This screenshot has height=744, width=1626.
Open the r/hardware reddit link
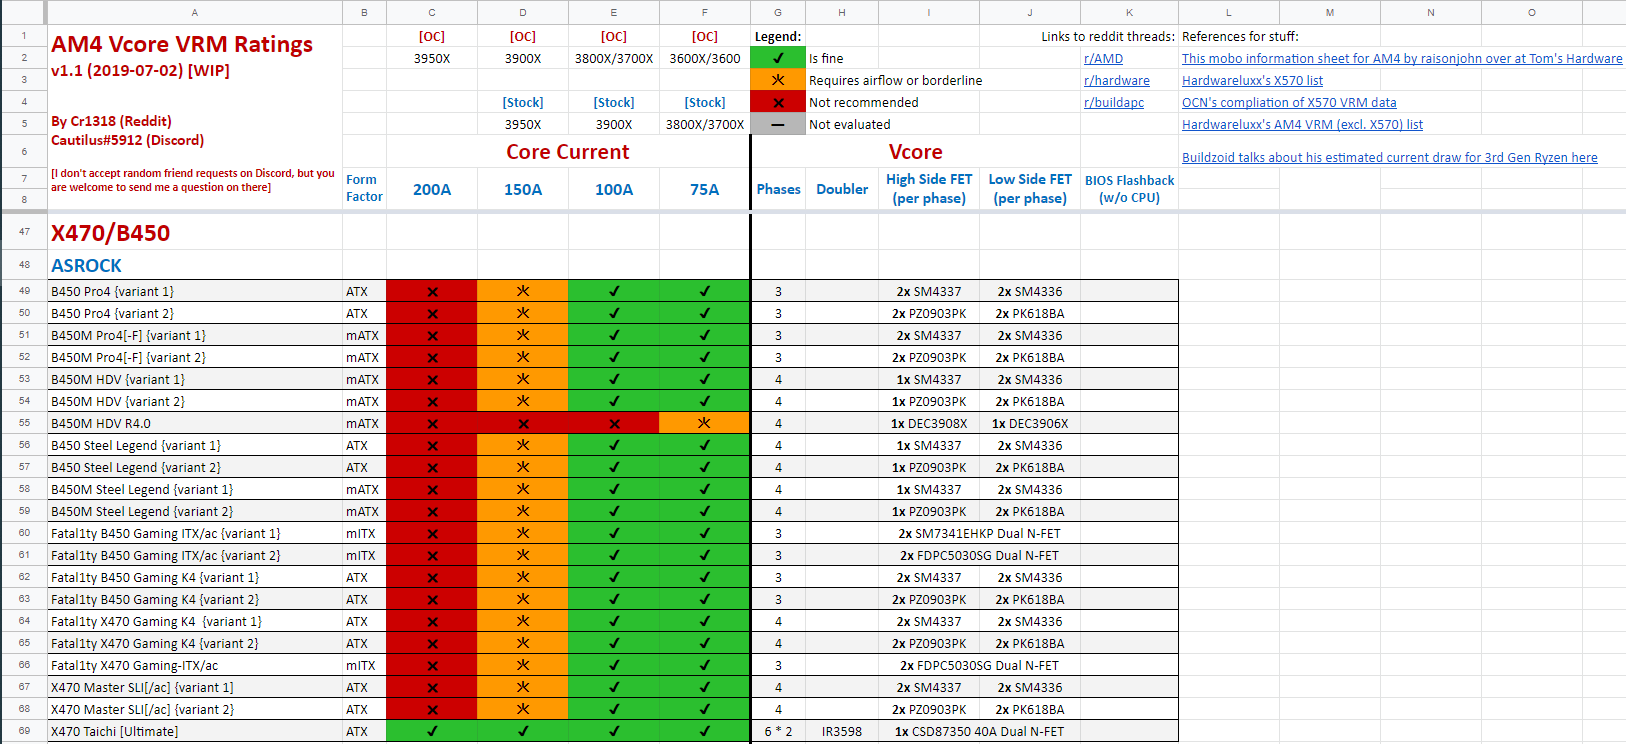[x=1116, y=81]
